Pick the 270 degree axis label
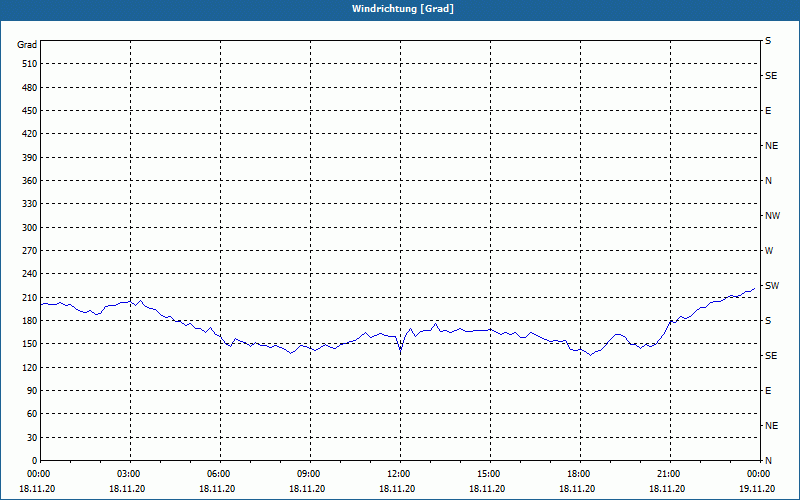The width and height of the screenshot is (800, 500). click(x=29, y=251)
